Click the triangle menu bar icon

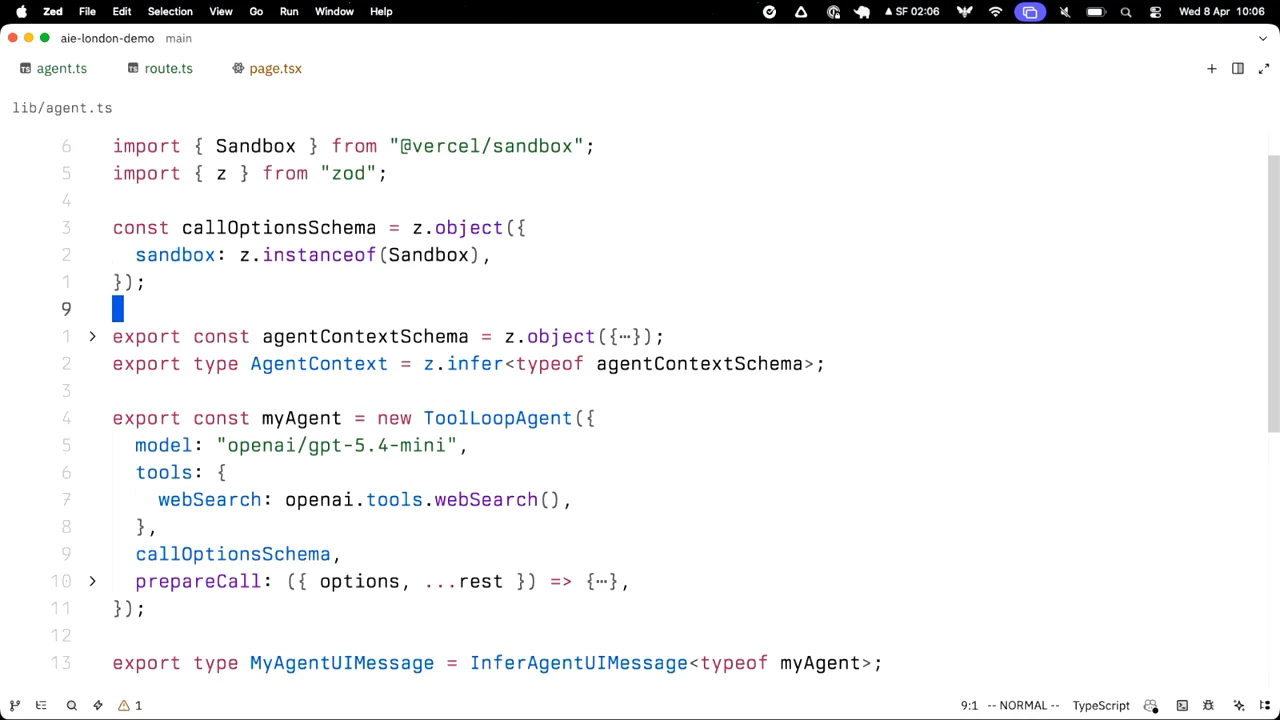(801, 11)
